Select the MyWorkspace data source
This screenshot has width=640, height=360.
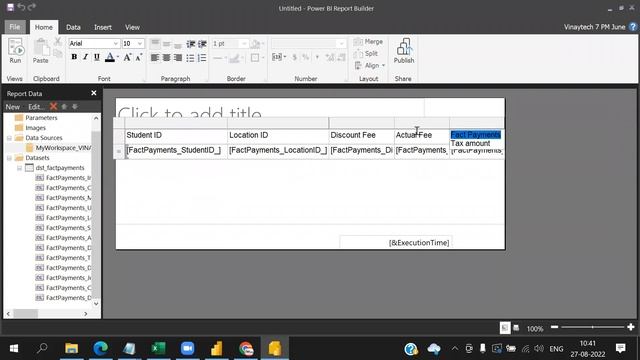(58, 148)
